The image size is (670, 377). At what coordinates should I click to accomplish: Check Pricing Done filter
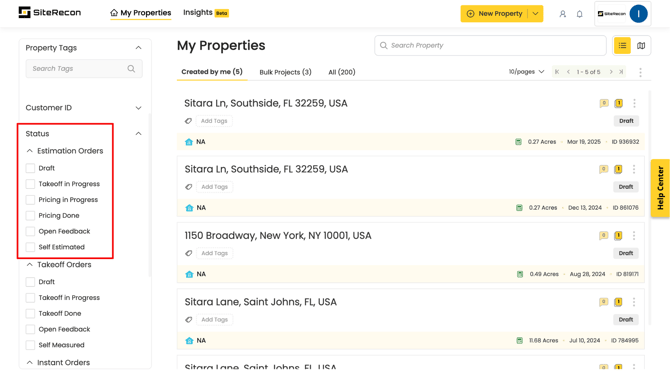coord(30,215)
